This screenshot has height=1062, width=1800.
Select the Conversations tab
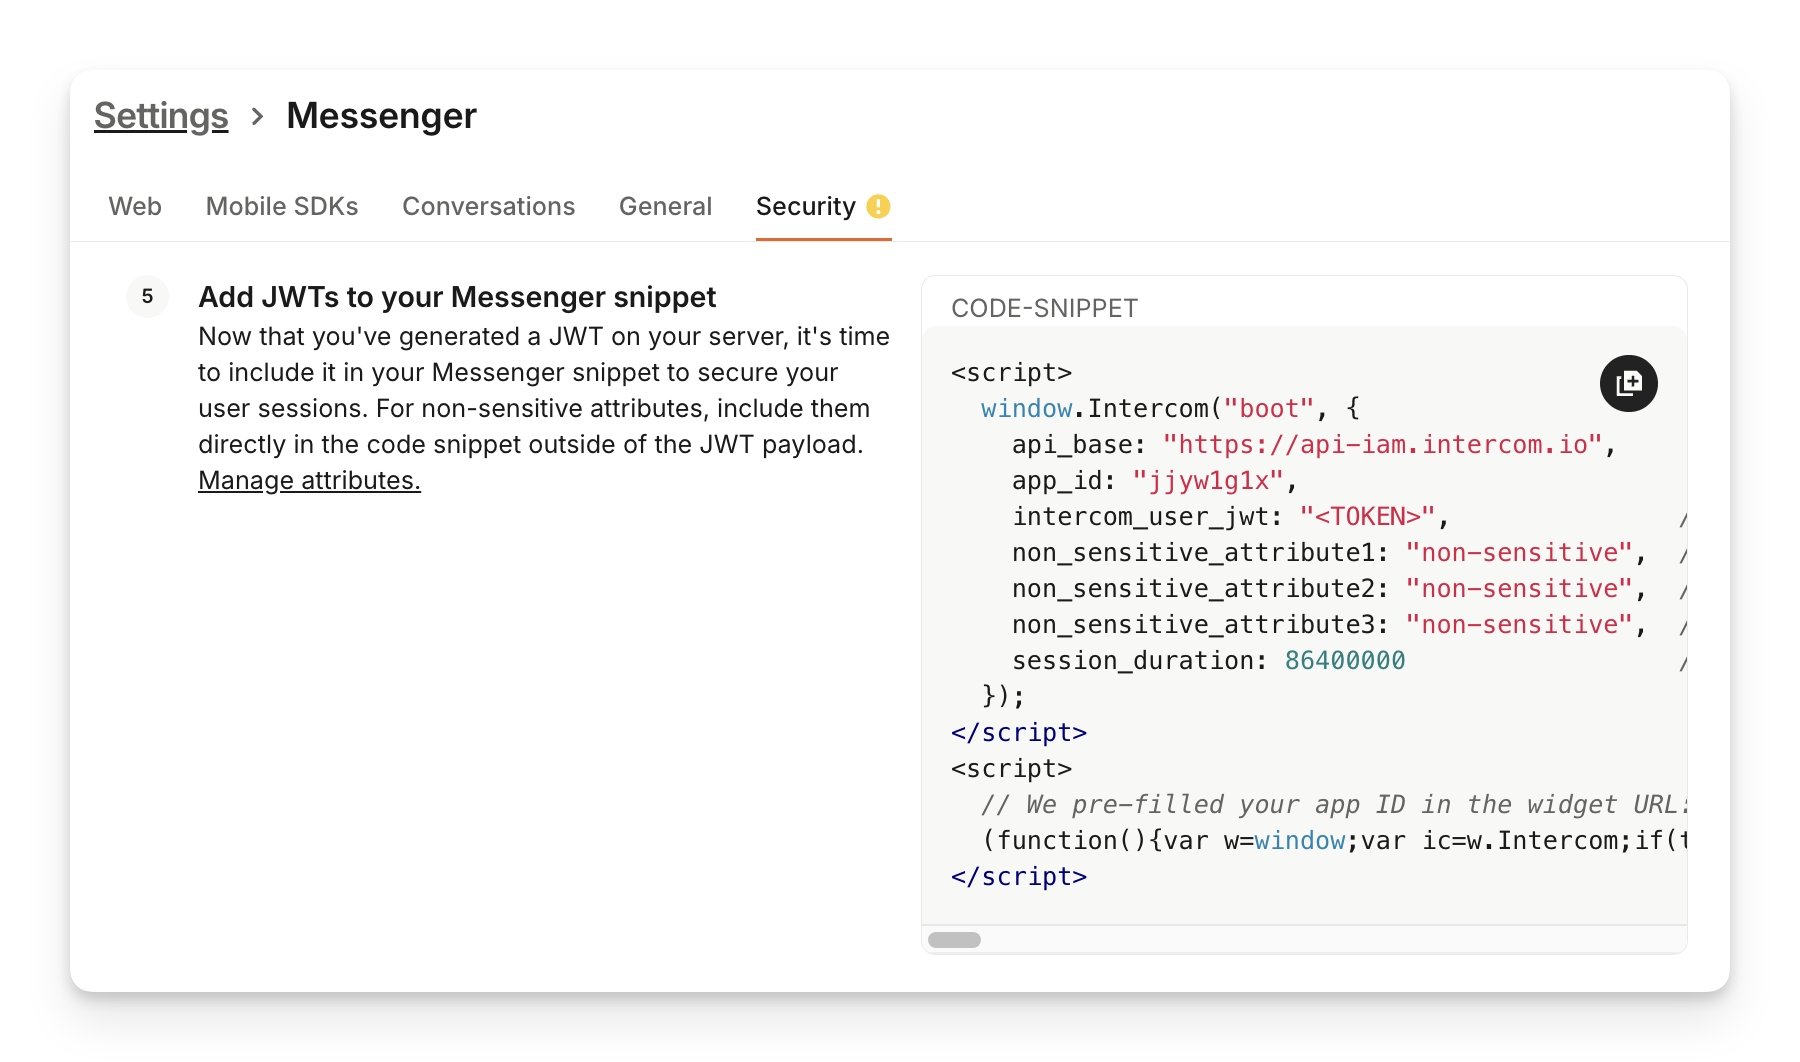(488, 206)
